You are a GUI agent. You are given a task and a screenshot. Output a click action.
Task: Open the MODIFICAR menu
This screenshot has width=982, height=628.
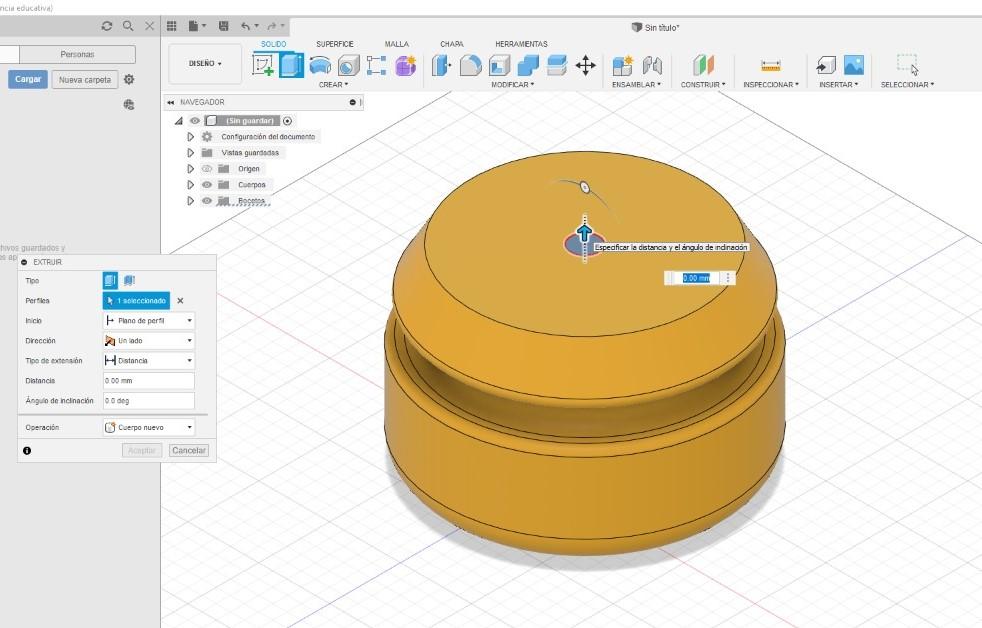512,85
